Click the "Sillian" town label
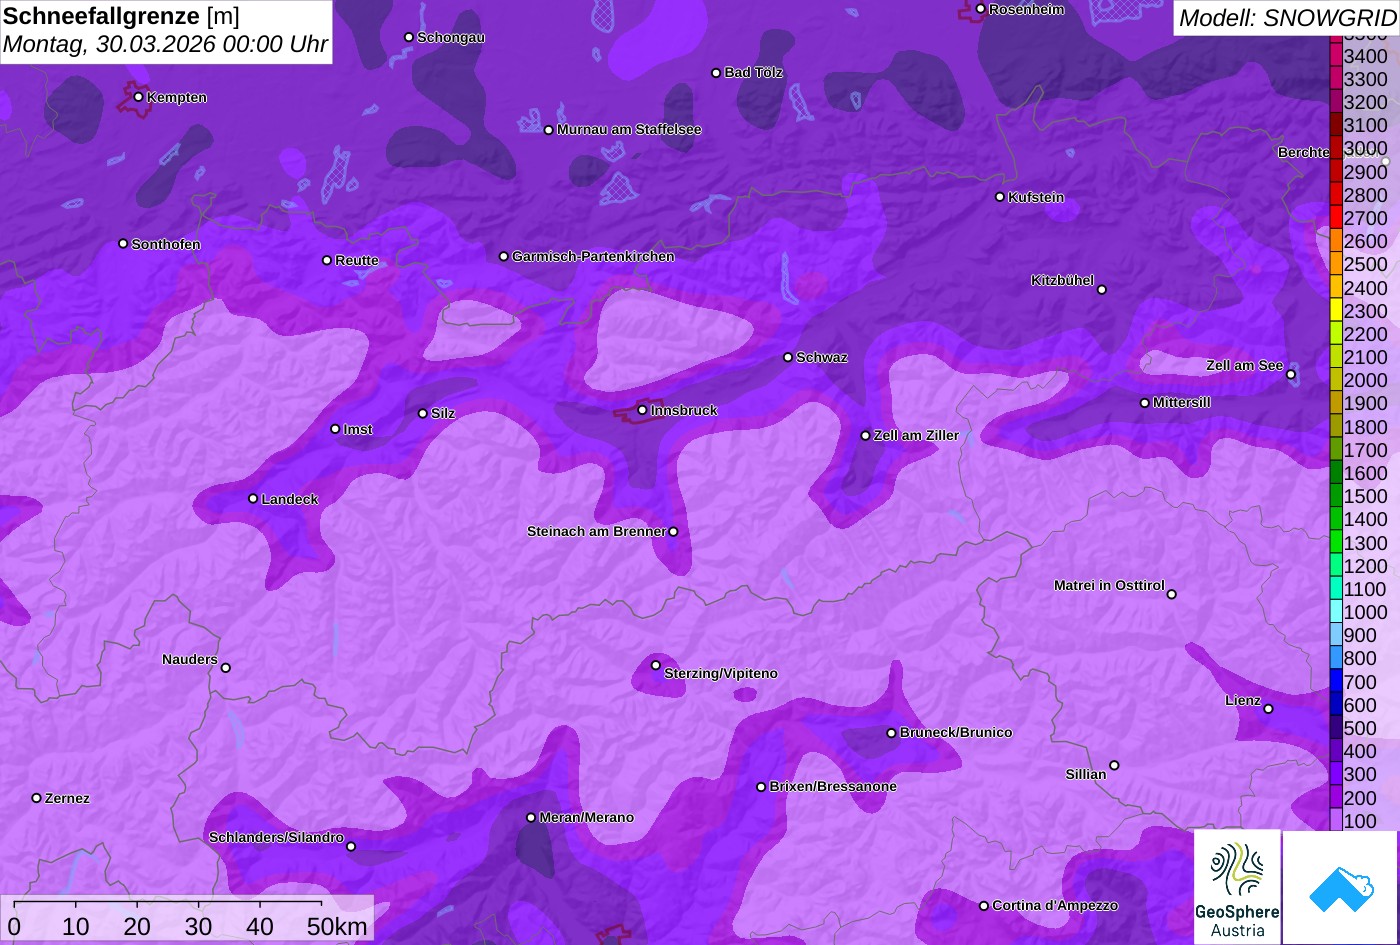The width and height of the screenshot is (1400, 945). pyautogui.click(x=1086, y=774)
